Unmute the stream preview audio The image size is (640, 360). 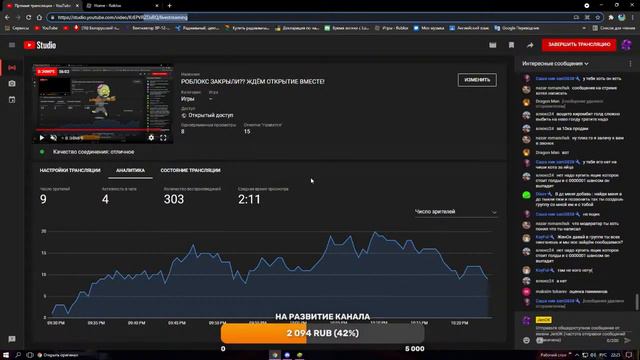53,138
